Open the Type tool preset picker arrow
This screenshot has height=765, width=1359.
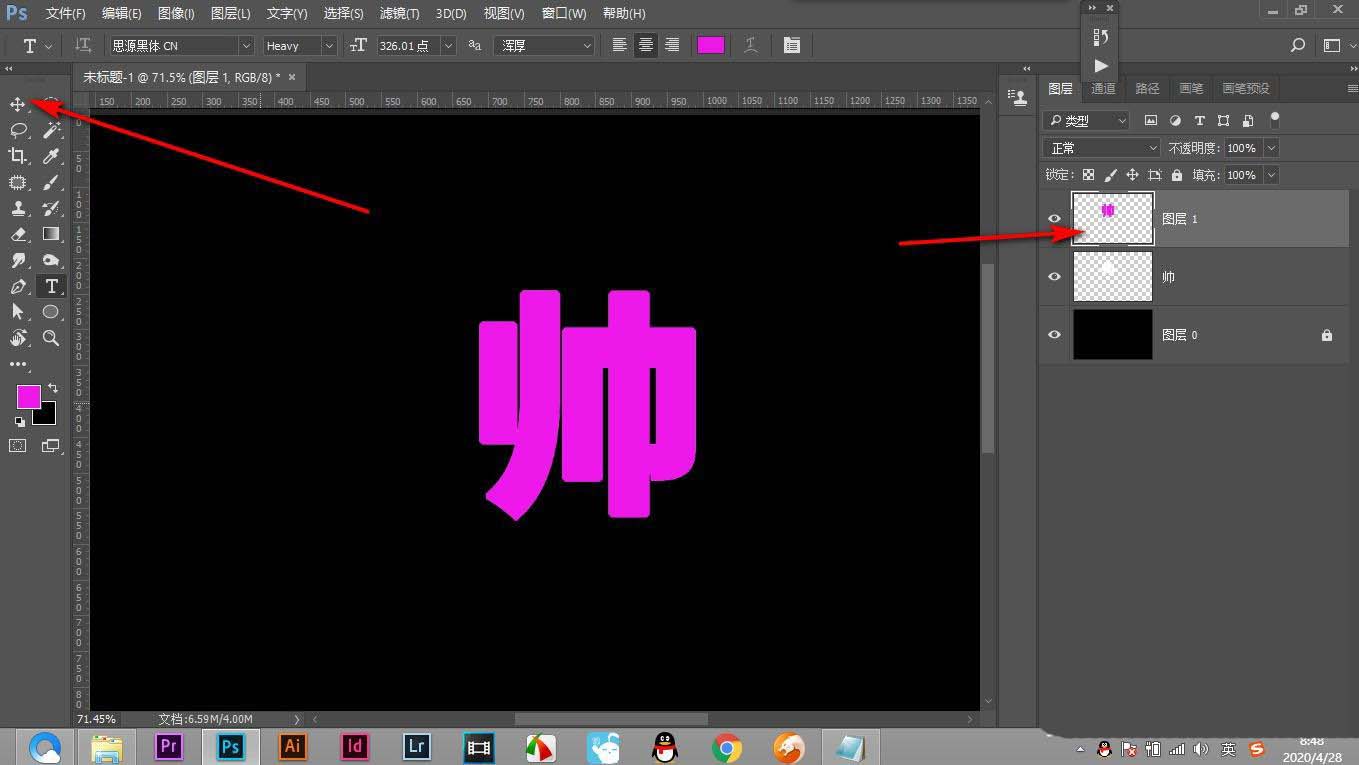coord(48,46)
